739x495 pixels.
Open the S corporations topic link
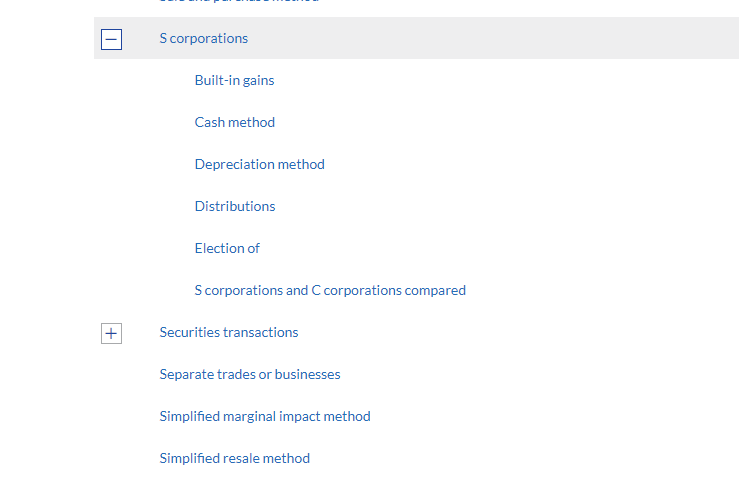point(203,38)
